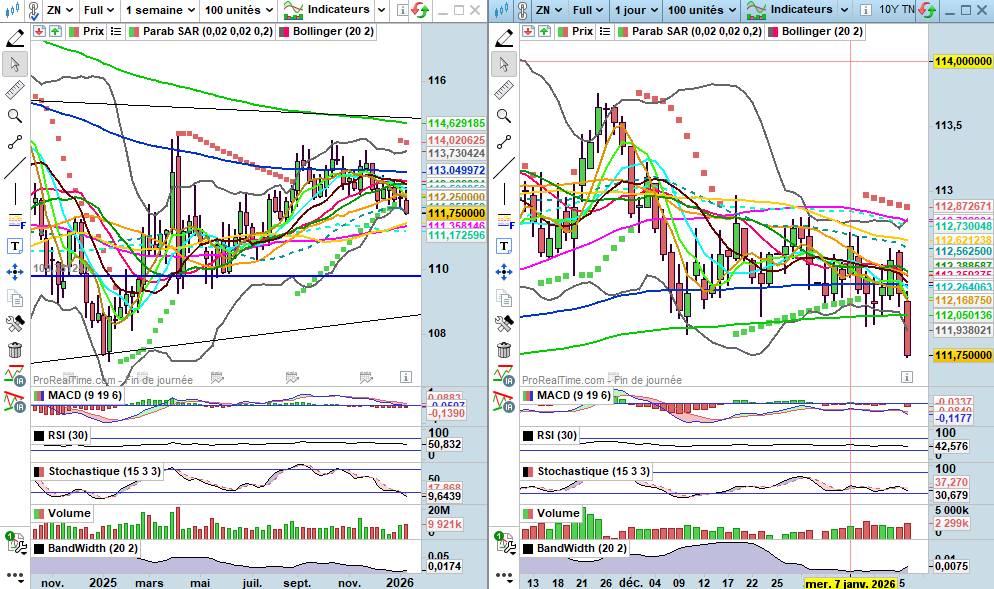Image resolution: width=994 pixels, height=589 pixels.
Task: Select the ruler measurement tool in left chart
Action: [x=14, y=90]
